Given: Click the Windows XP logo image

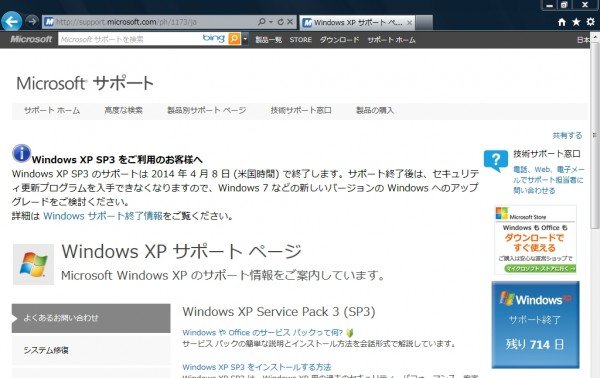Looking at the screenshot, I should [33, 264].
